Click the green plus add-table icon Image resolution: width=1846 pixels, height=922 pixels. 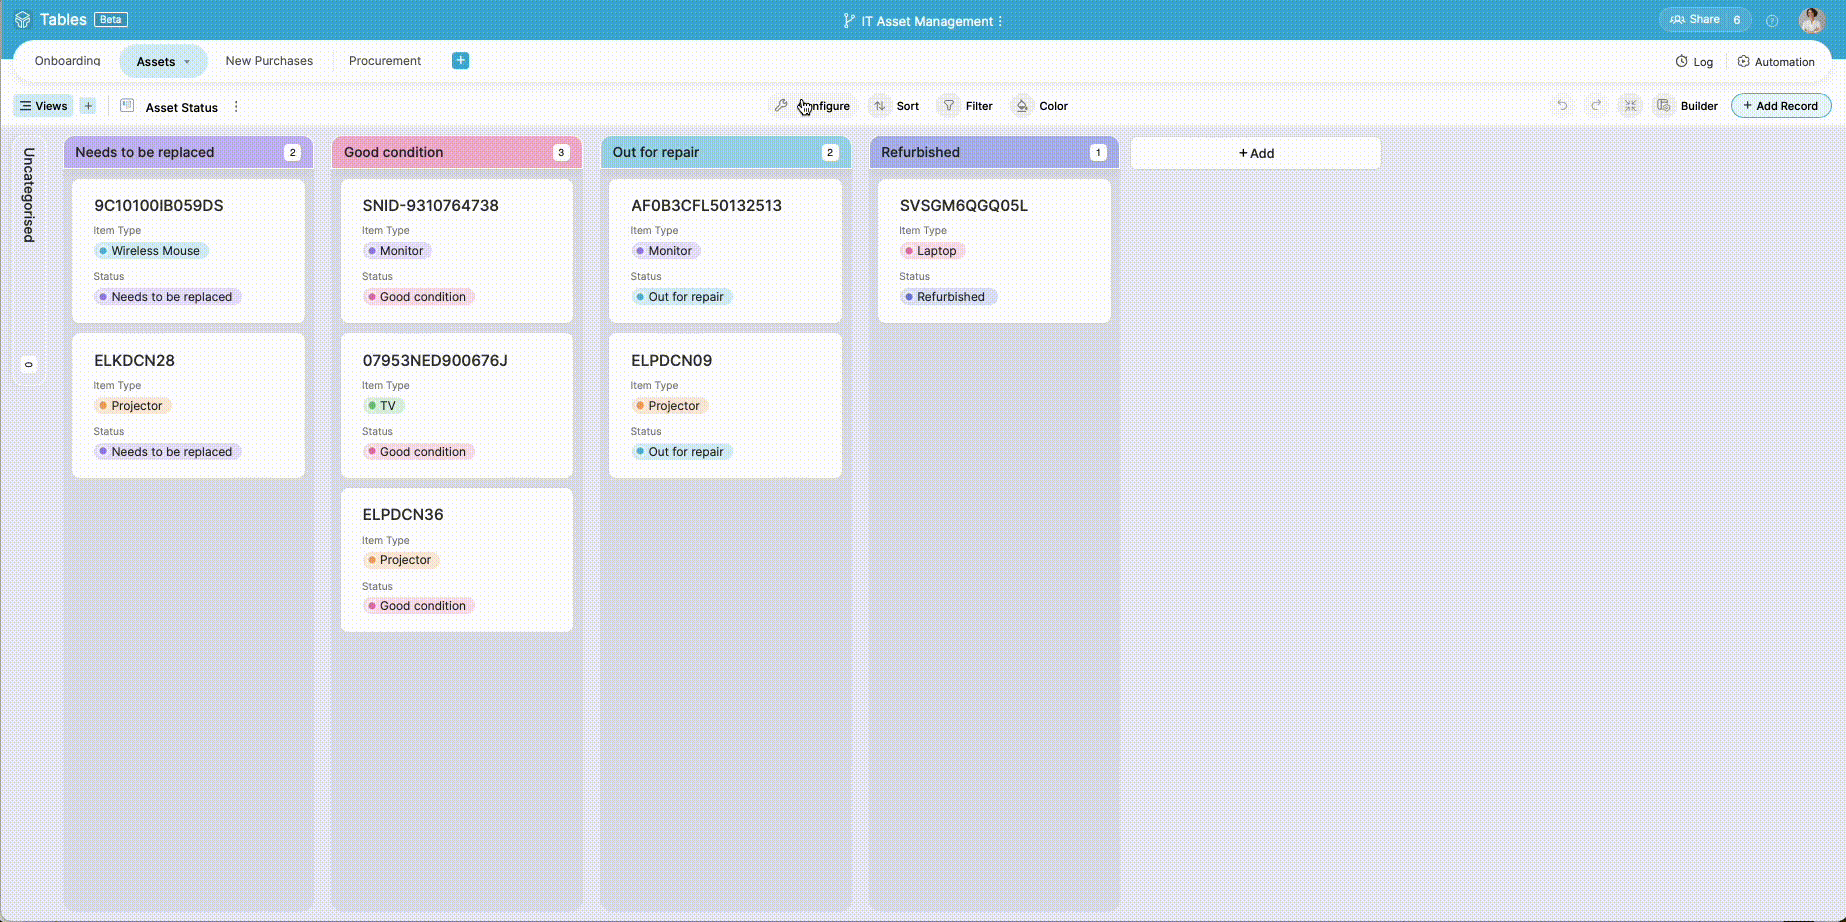460,60
